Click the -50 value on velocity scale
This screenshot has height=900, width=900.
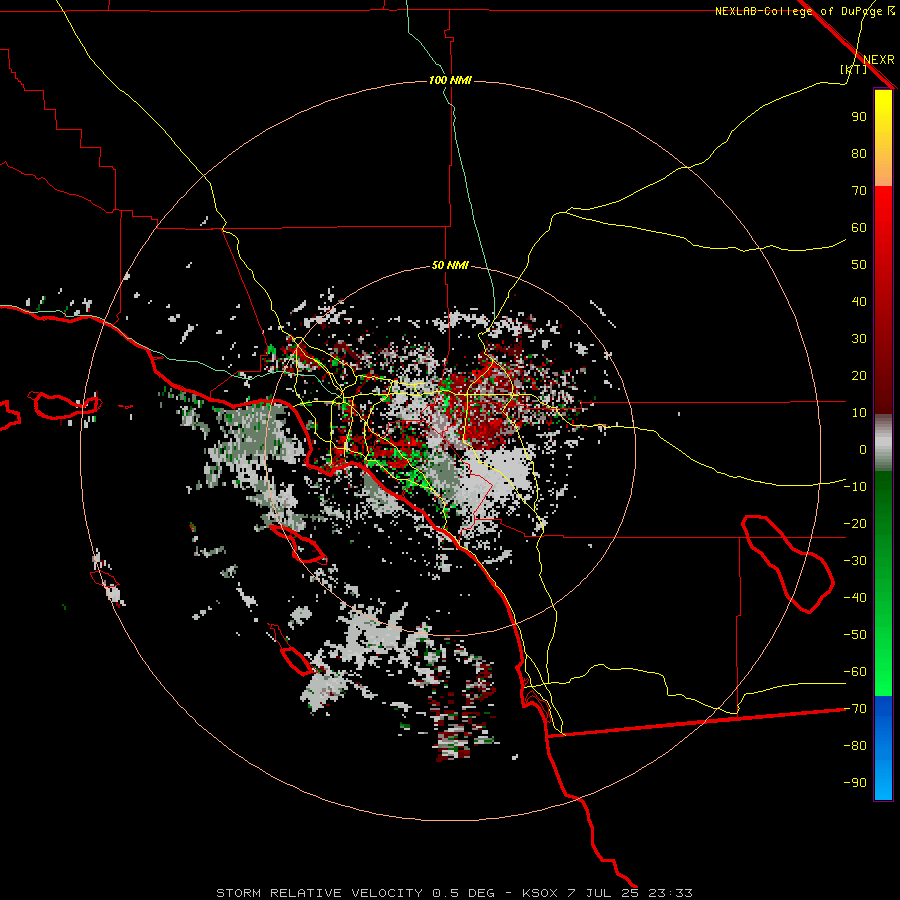click(x=855, y=635)
